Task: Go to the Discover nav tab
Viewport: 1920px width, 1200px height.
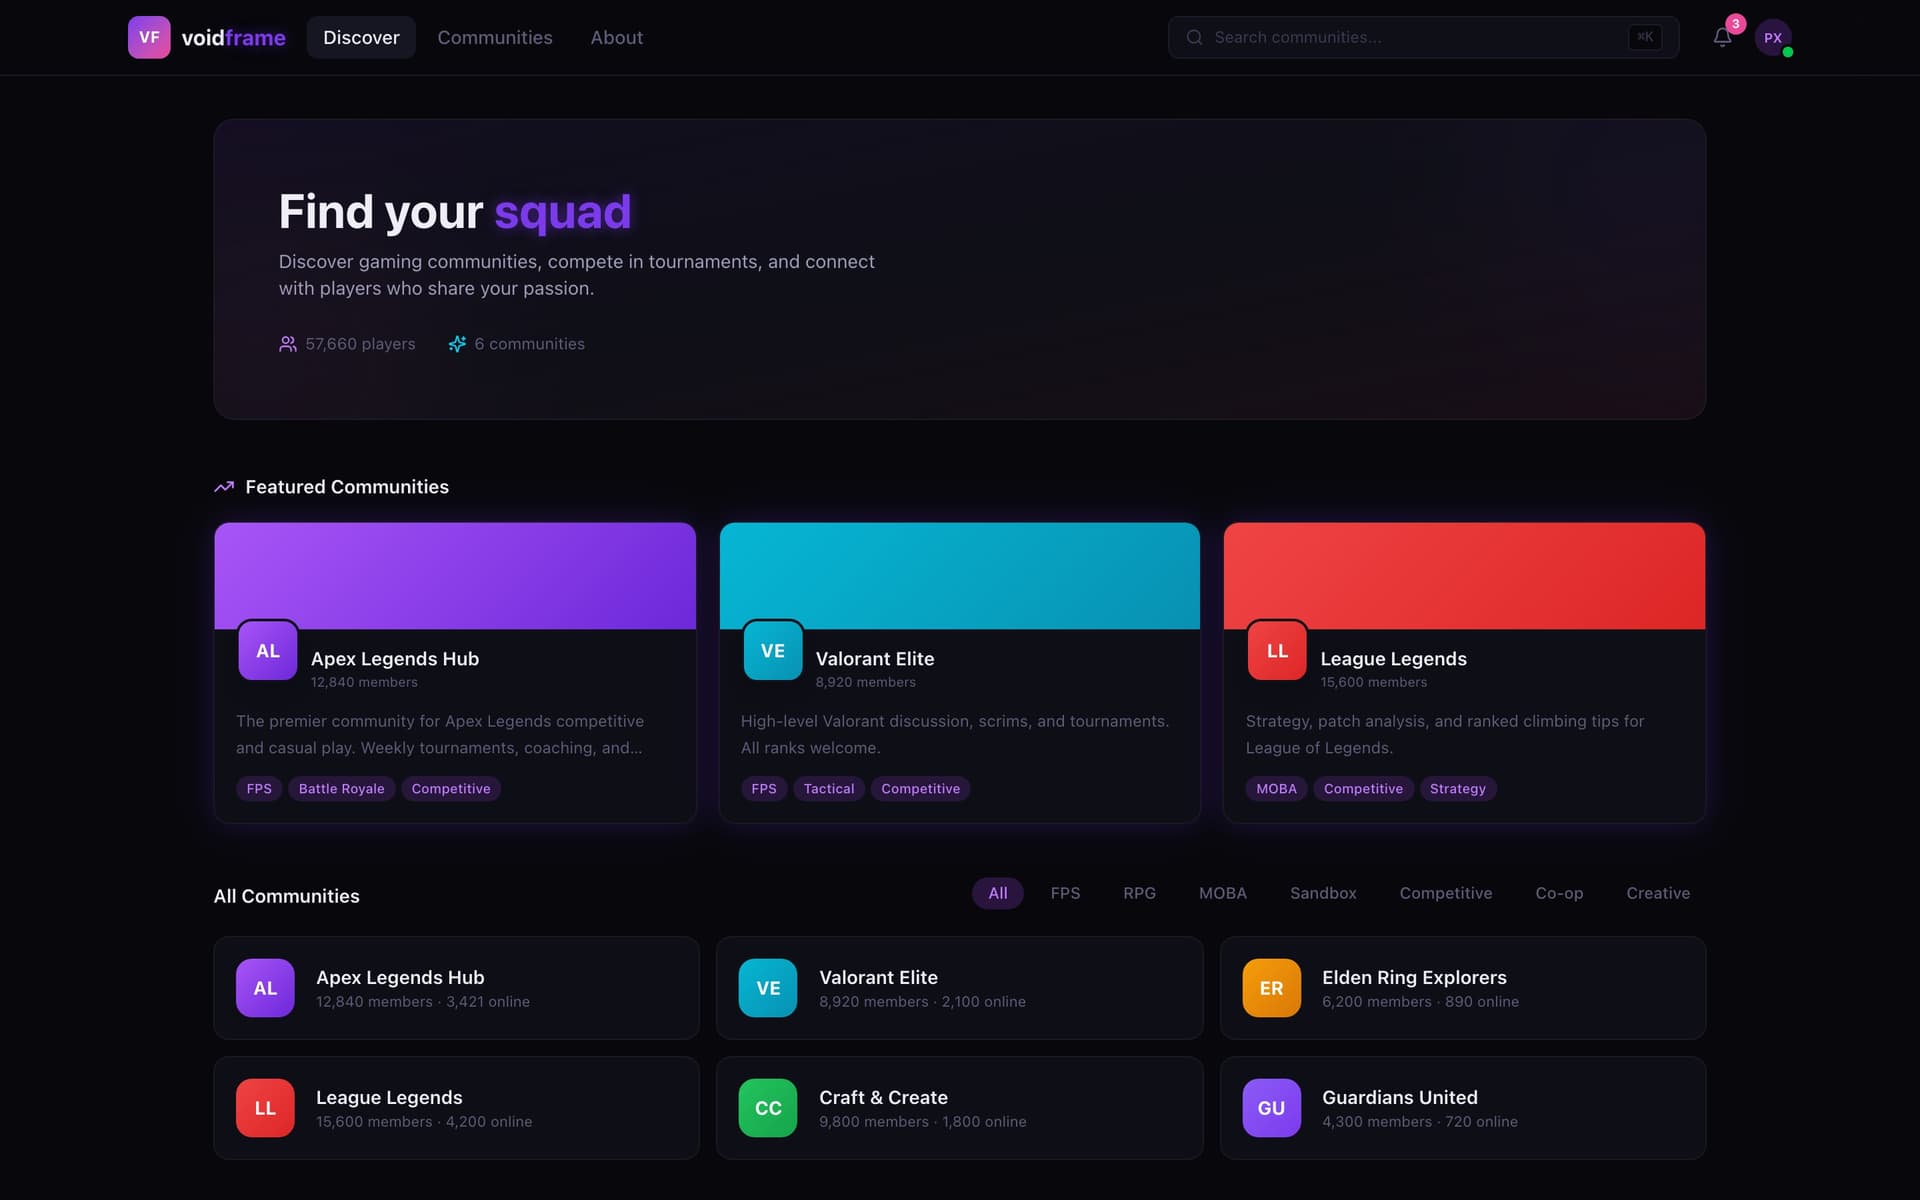Action: [361, 37]
